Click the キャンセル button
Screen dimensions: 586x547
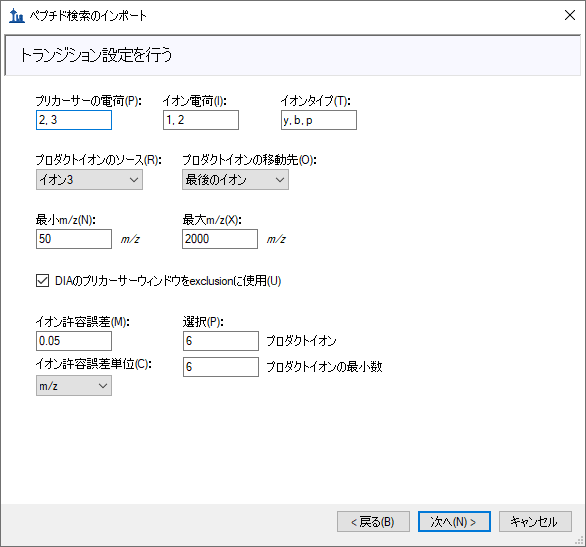point(535,522)
